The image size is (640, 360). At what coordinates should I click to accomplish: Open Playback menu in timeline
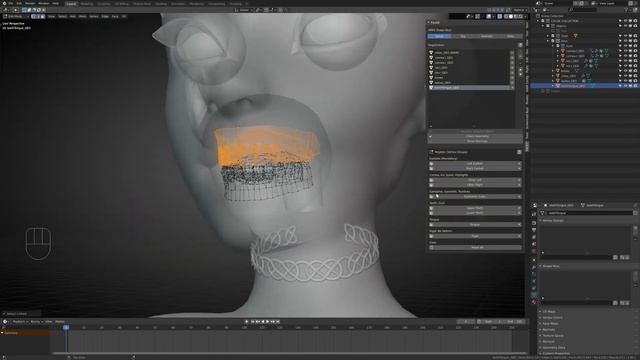(x=19, y=322)
